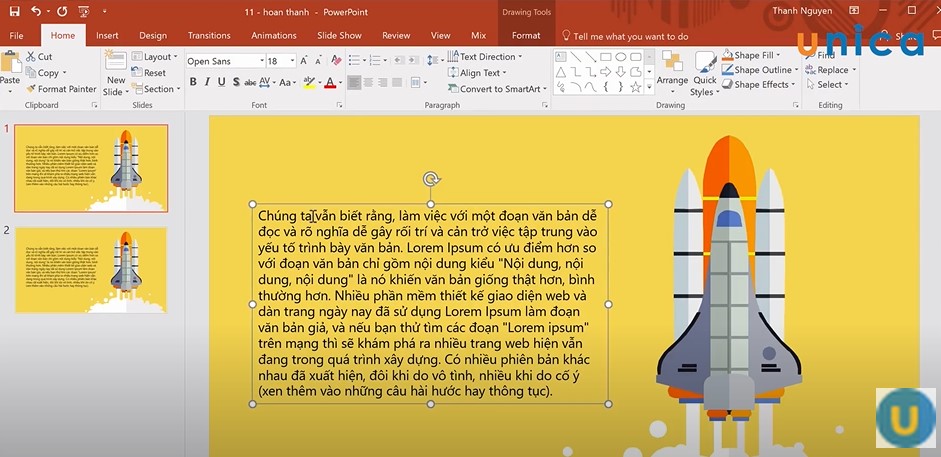The height and width of the screenshot is (457, 941).
Task: Switch to the Animations tab
Action: point(274,35)
